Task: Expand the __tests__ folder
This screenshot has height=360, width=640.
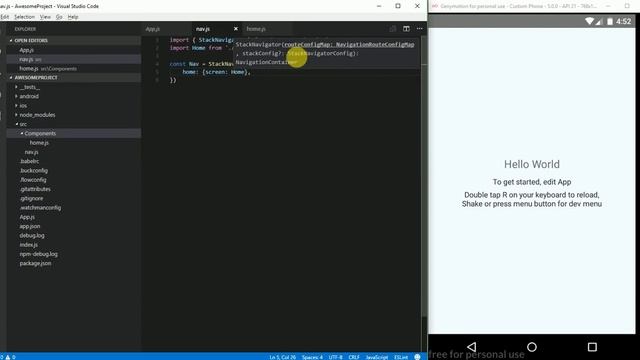Action: [x=29, y=87]
